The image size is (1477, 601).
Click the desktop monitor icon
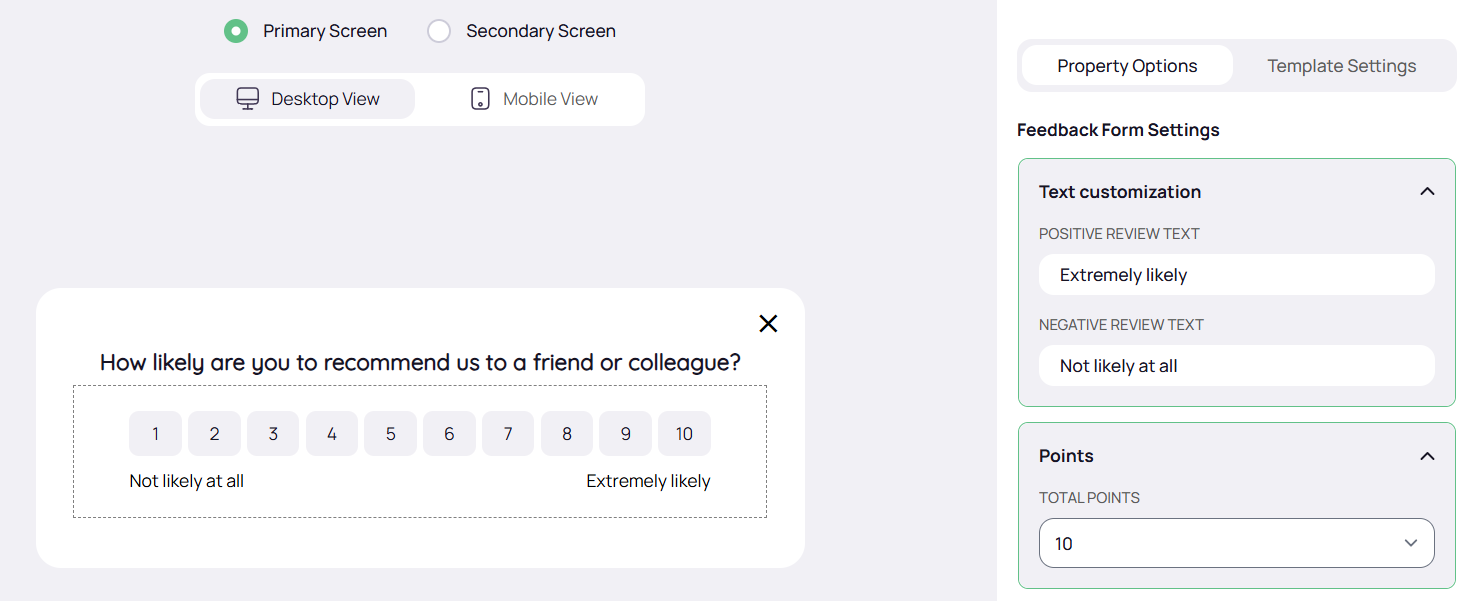point(247,99)
